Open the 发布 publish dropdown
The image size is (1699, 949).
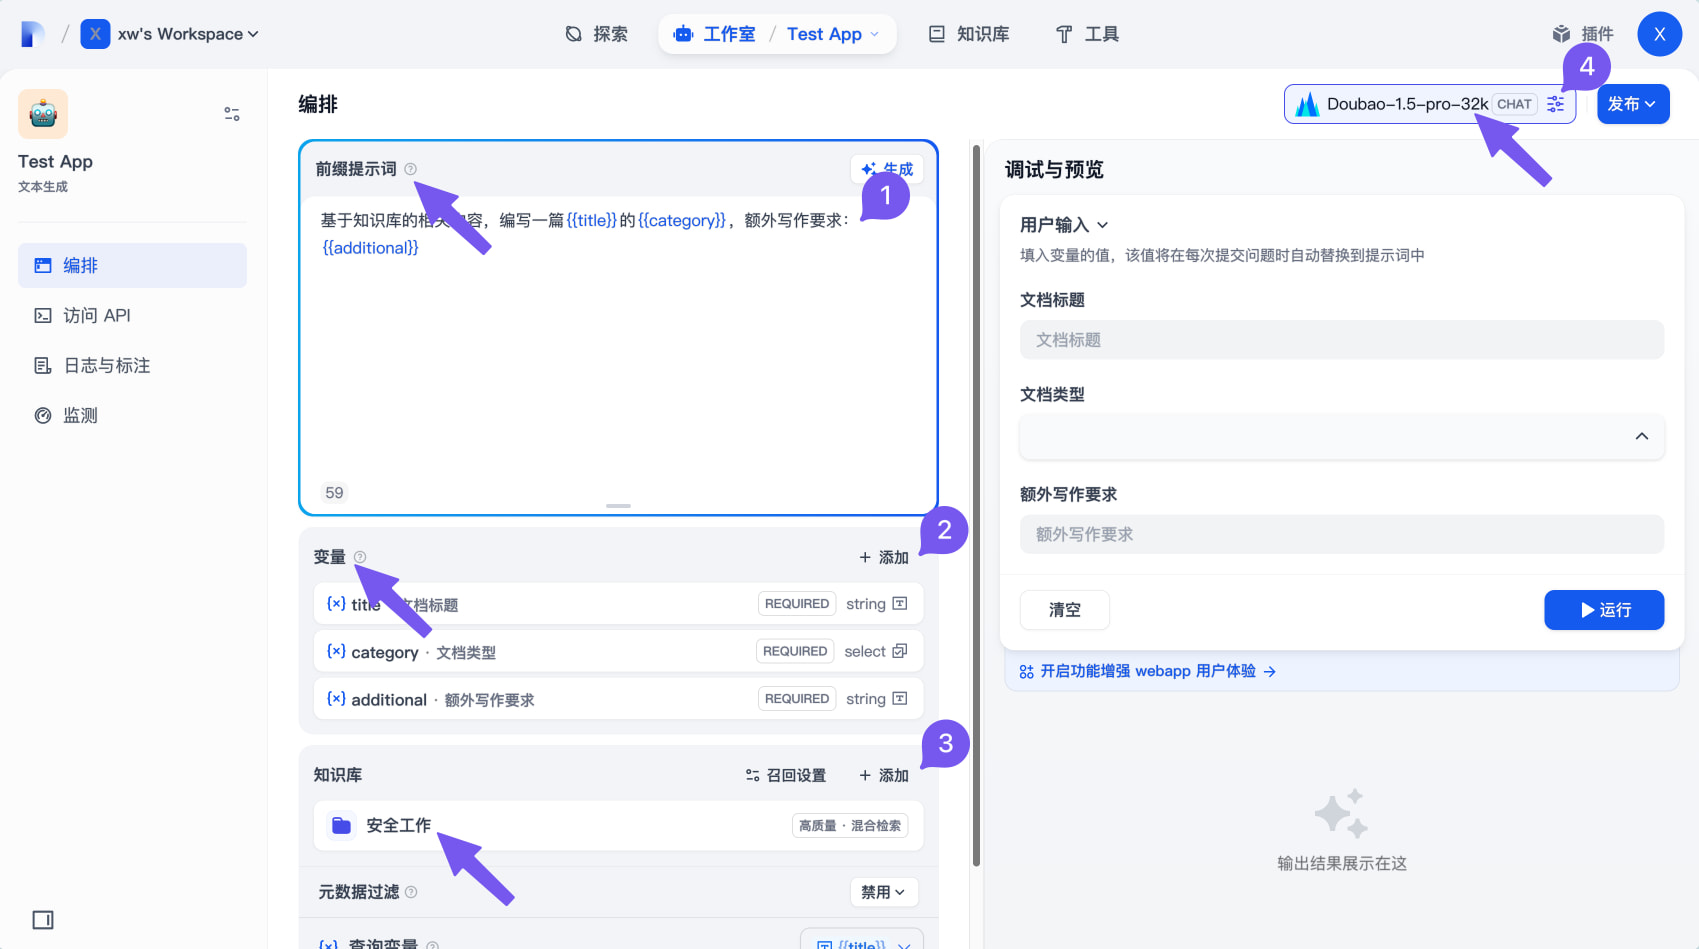pos(1633,104)
